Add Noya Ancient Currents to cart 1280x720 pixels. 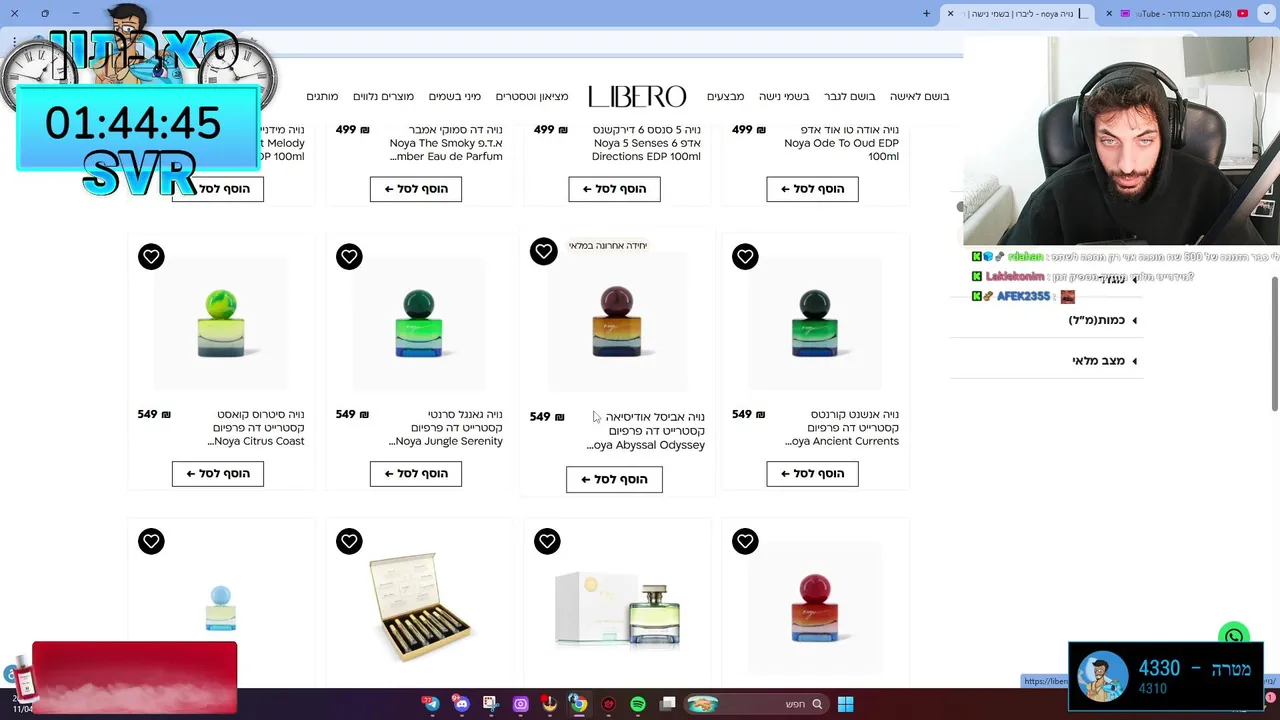coord(812,473)
